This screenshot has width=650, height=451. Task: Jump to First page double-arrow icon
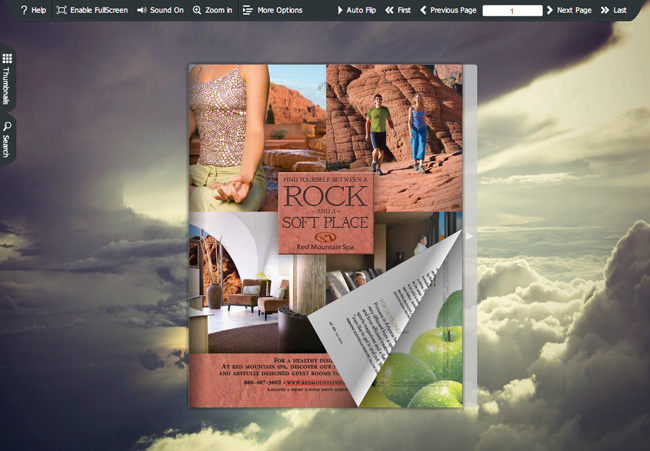(x=389, y=10)
